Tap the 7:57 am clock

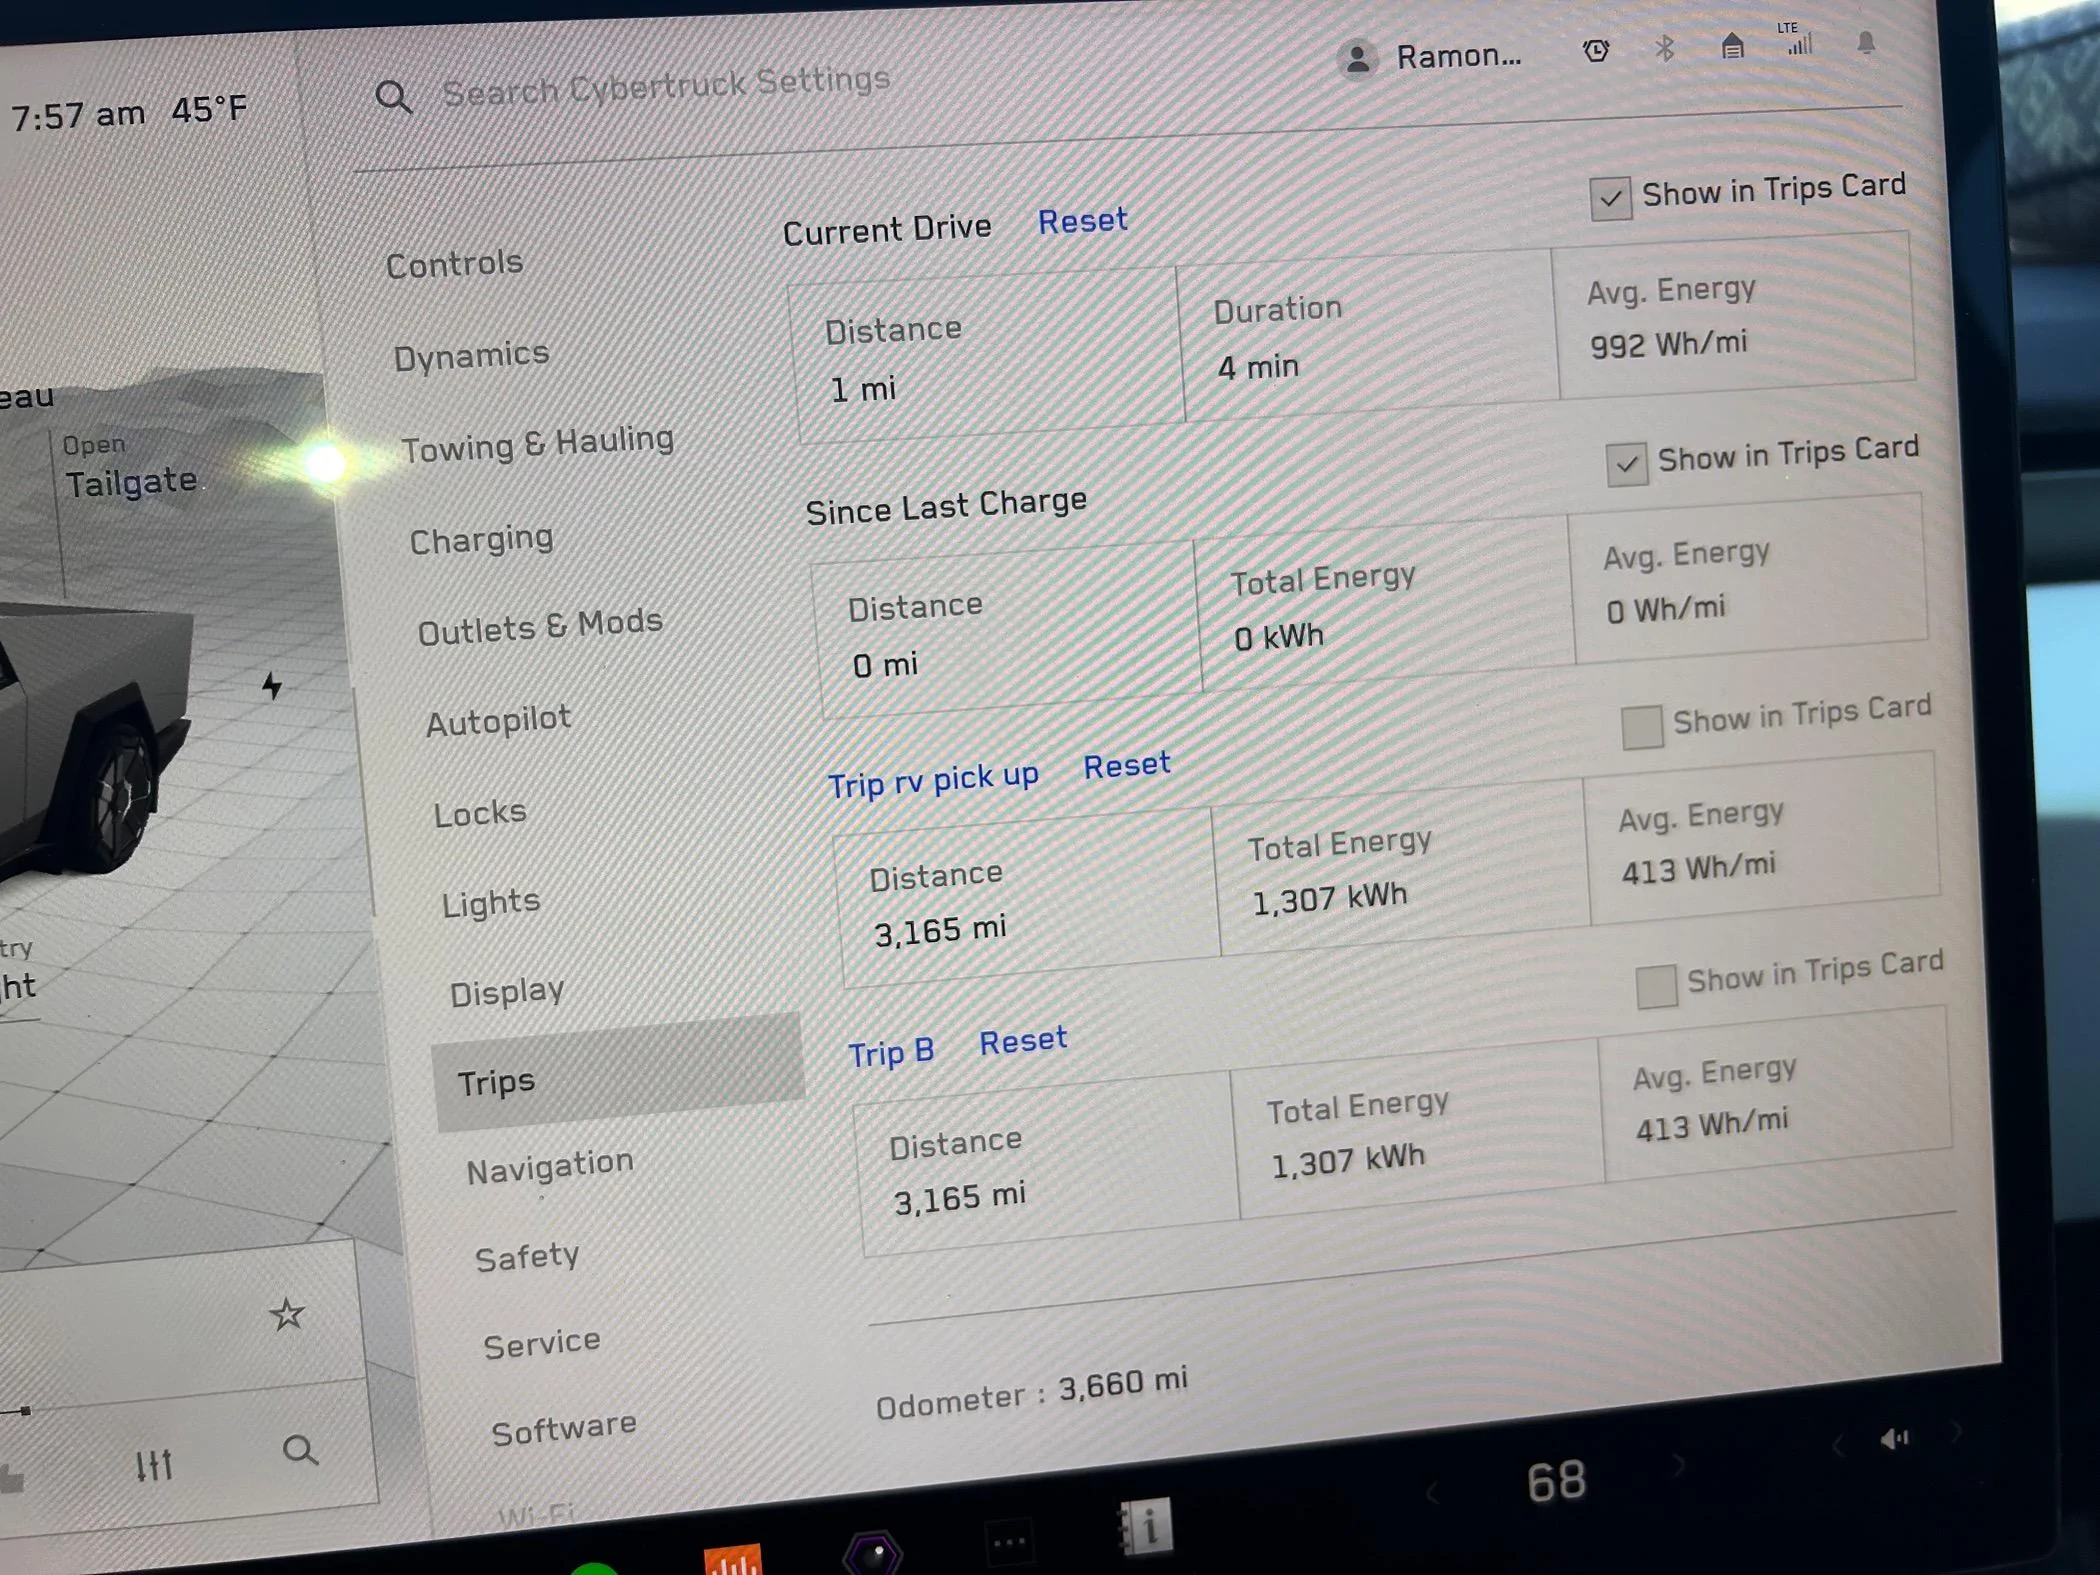point(77,116)
